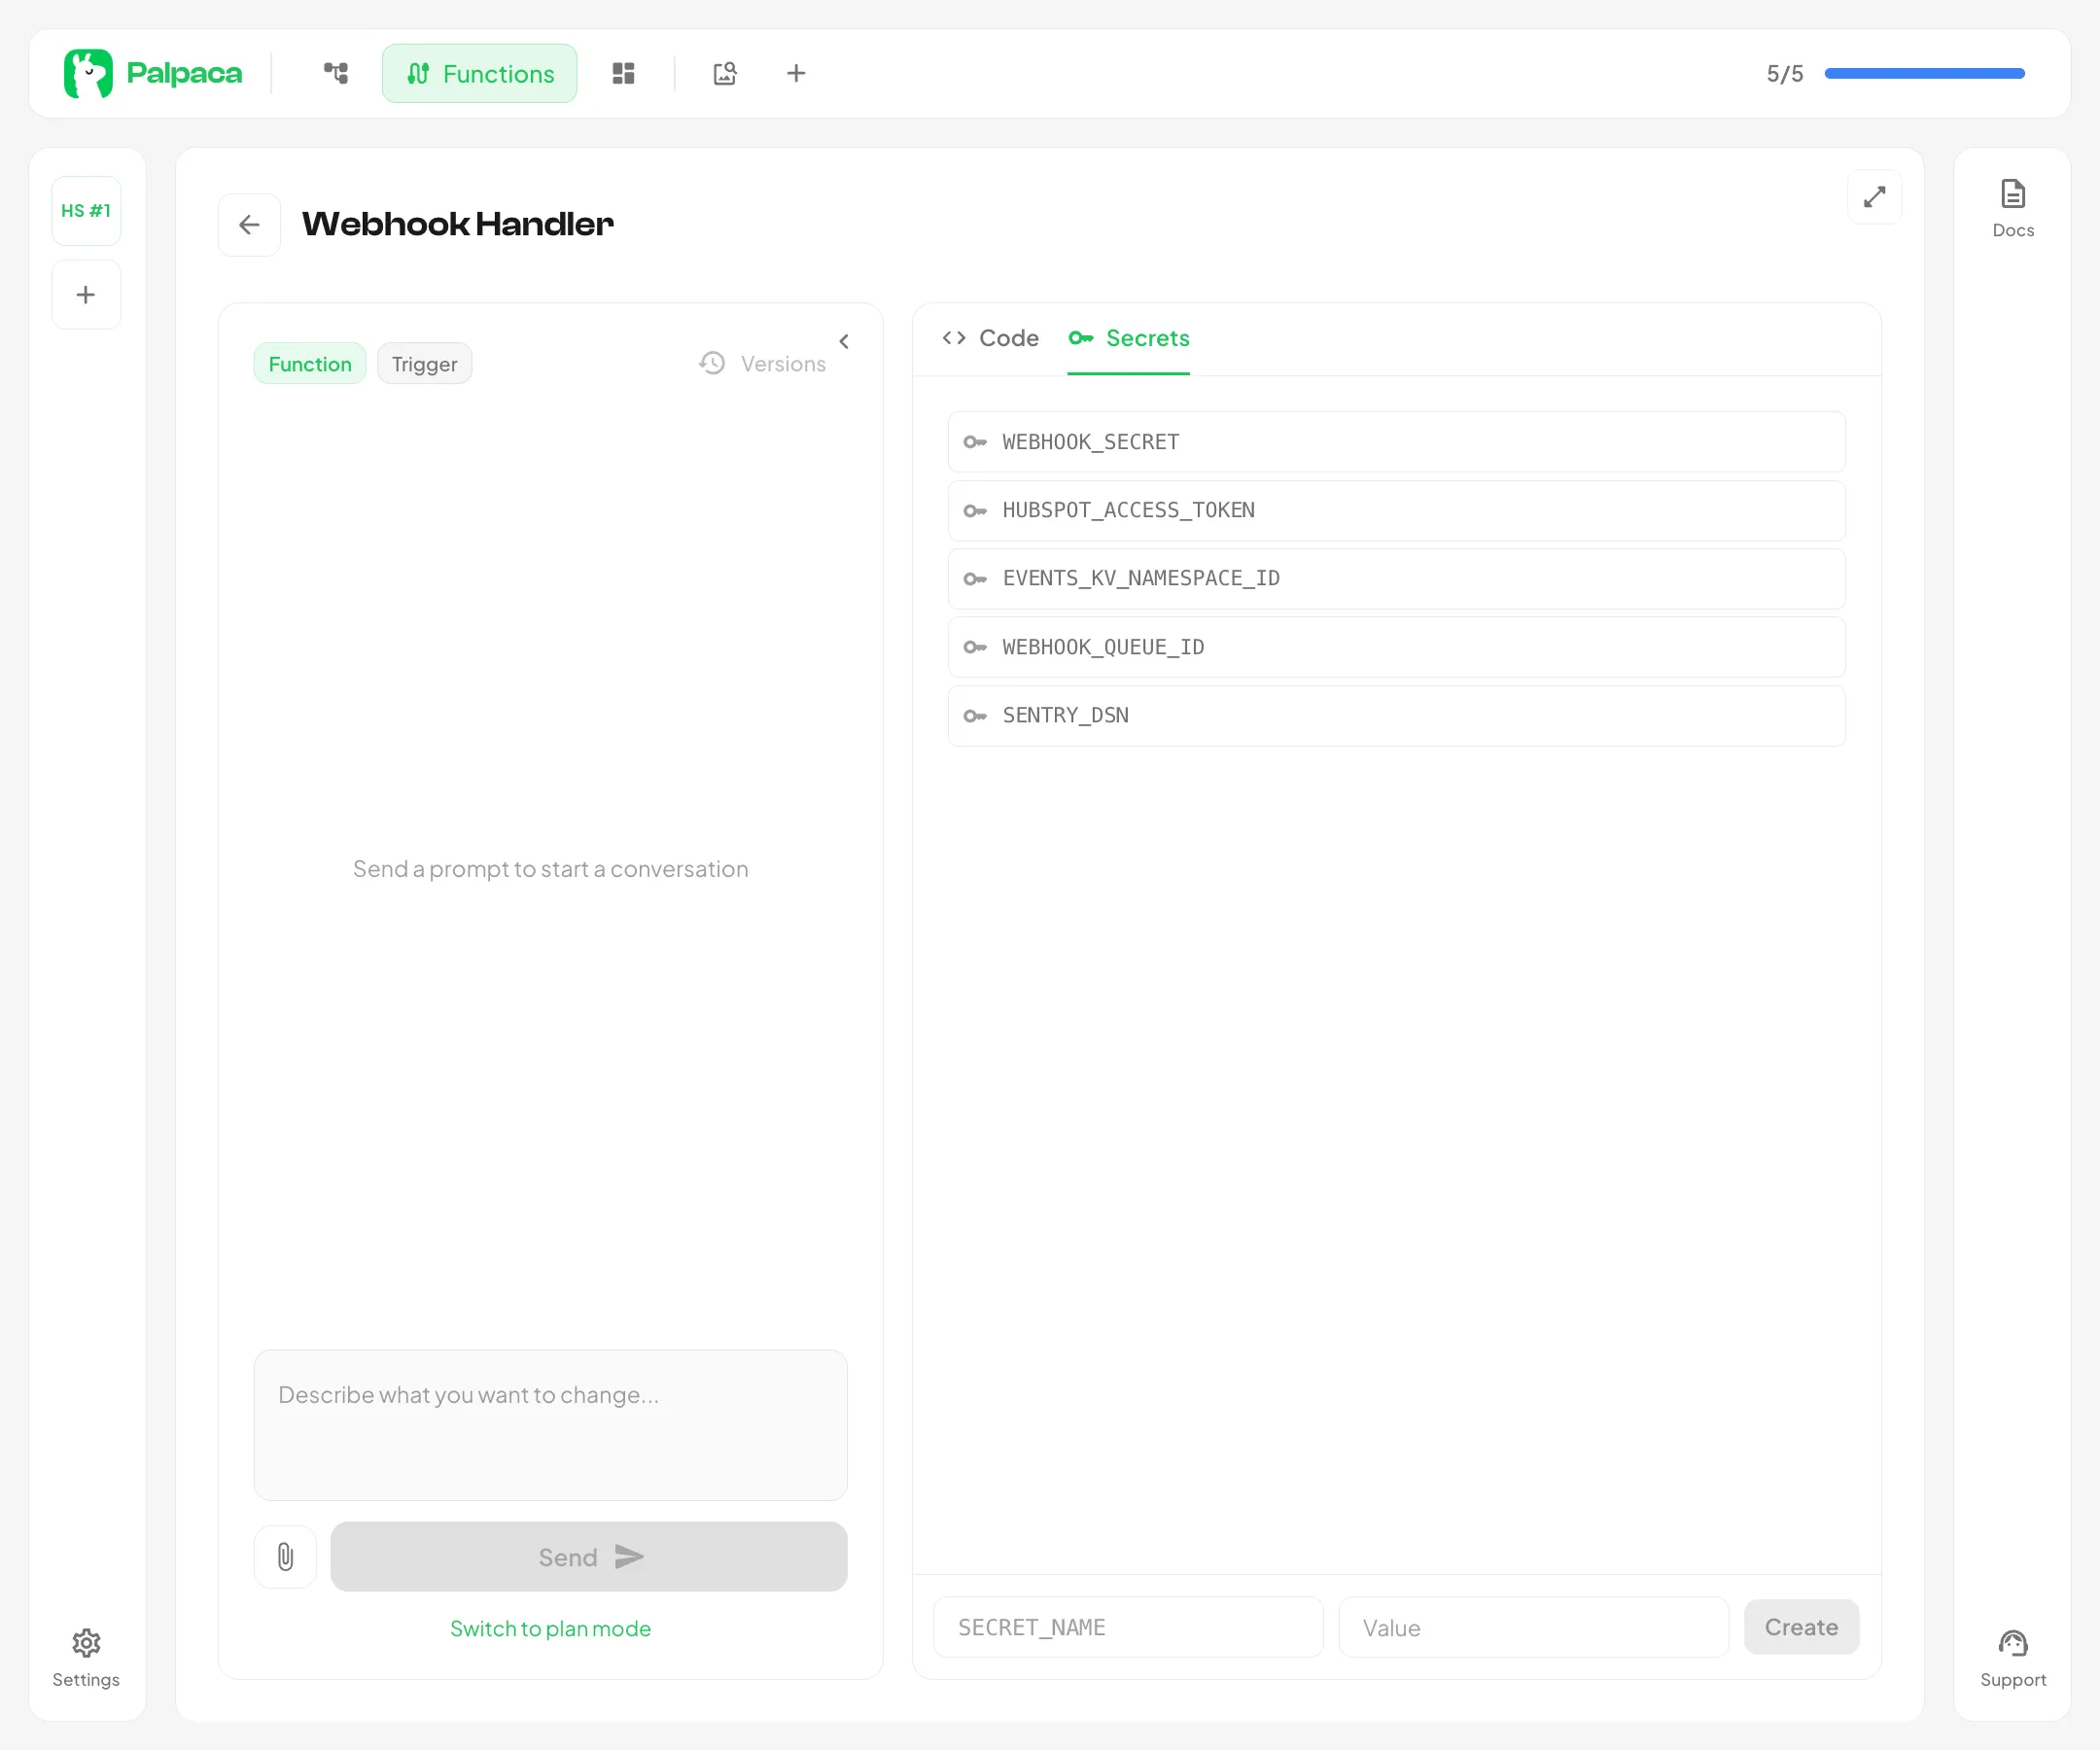Switch to the Trigger mode toggle
2100x1750 pixels.
click(x=424, y=364)
